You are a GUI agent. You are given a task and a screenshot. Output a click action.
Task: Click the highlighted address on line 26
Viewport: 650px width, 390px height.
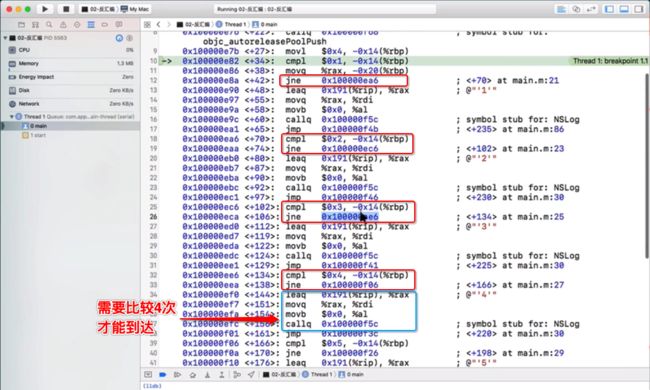click(x=350, y=217)
